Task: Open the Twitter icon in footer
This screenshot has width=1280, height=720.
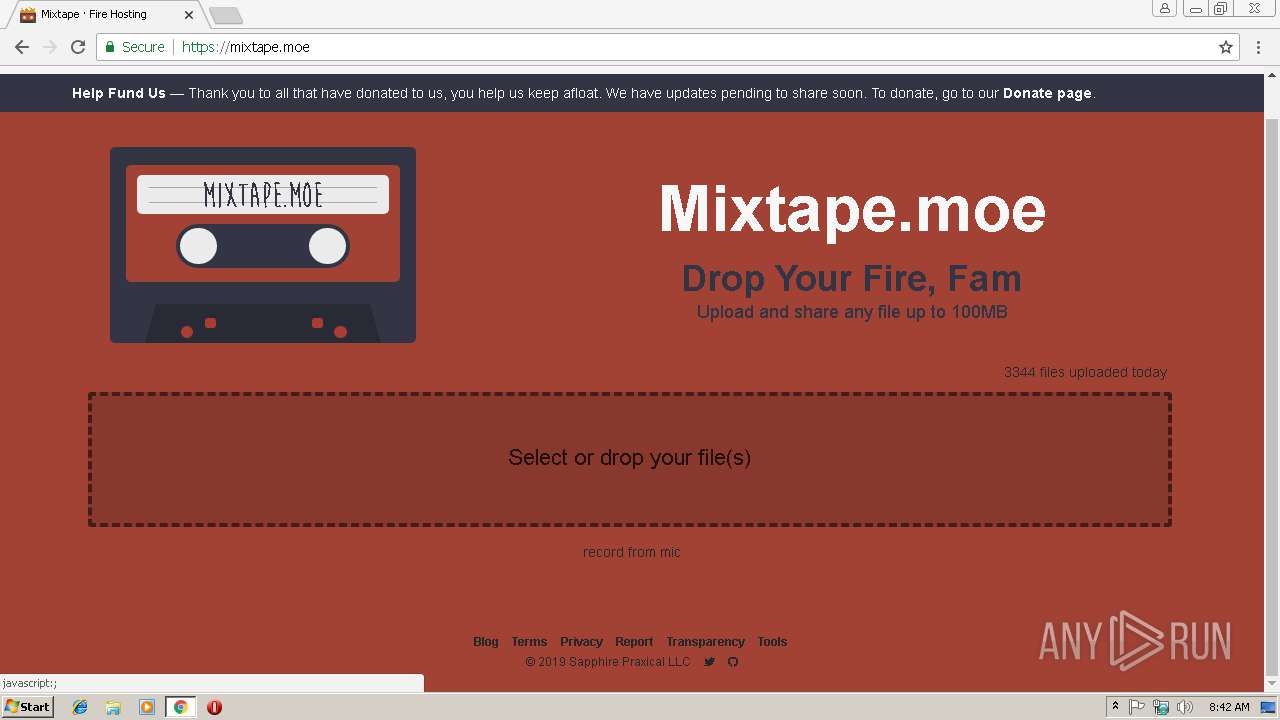Action: coord(709,662)
